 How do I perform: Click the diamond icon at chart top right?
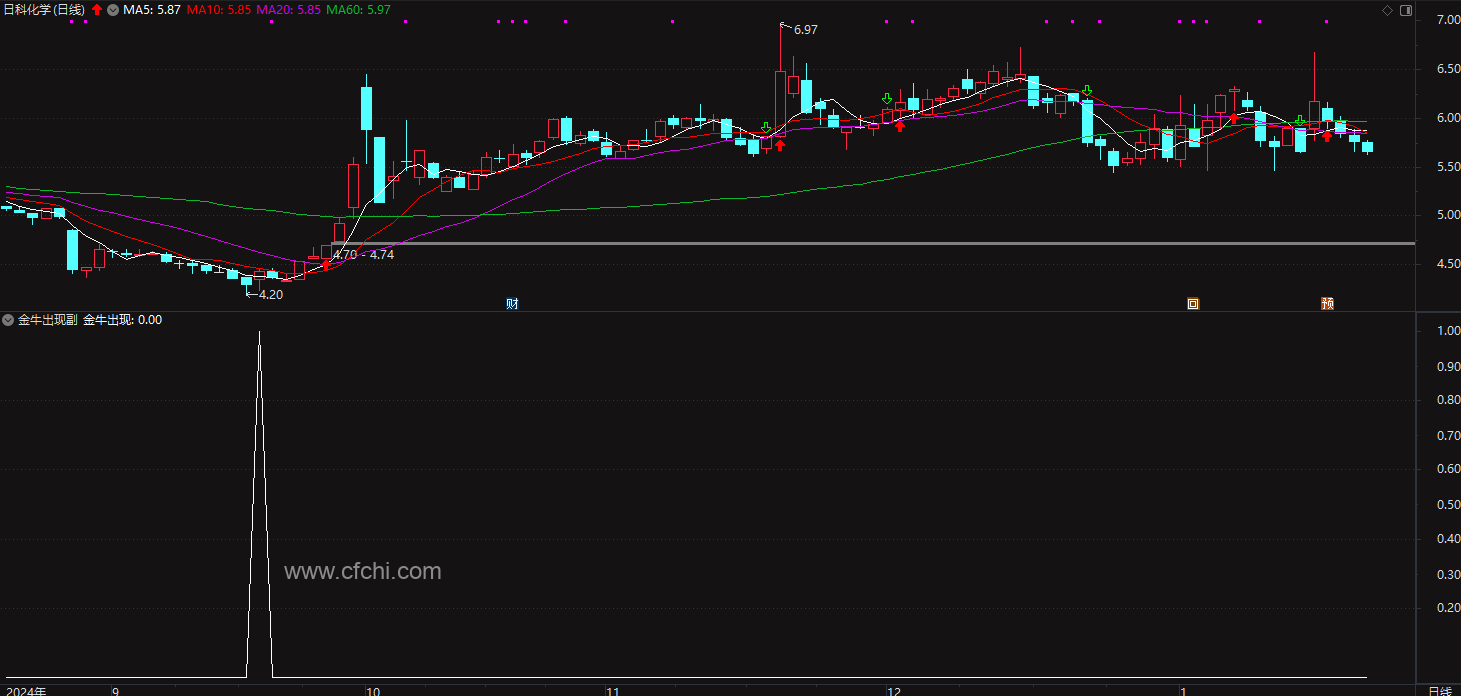click(x=1387, y=10)
